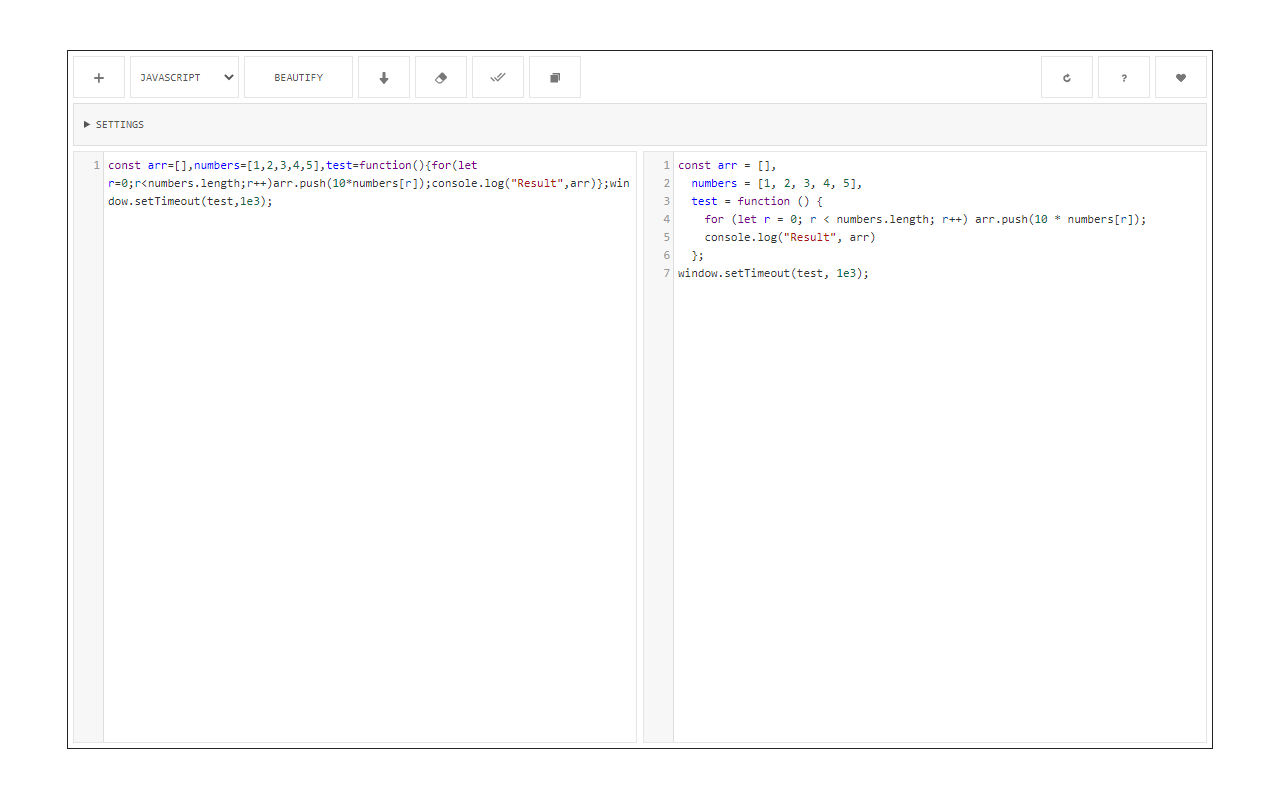The width and height of the screenshot is (1280, 800).
Task: Open help with the question mark icon
Action: click(1123, 77)
